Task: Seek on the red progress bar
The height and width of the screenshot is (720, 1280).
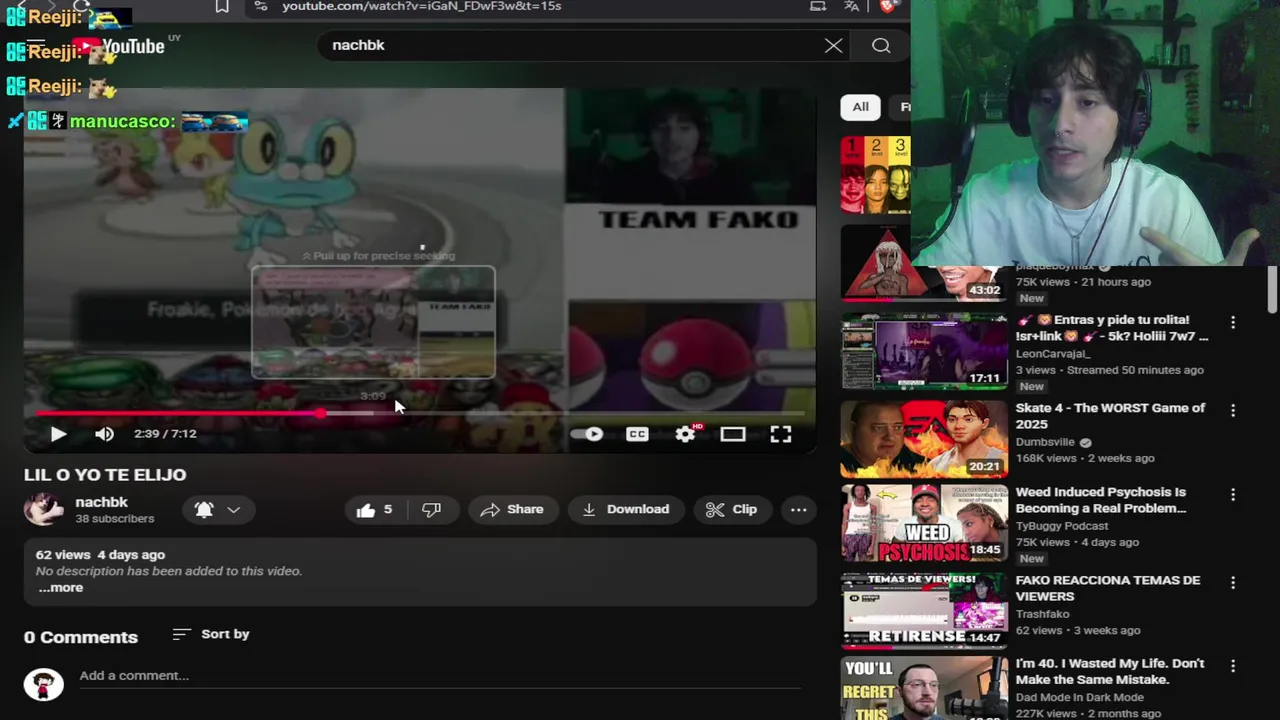Action: click(420, 412)
